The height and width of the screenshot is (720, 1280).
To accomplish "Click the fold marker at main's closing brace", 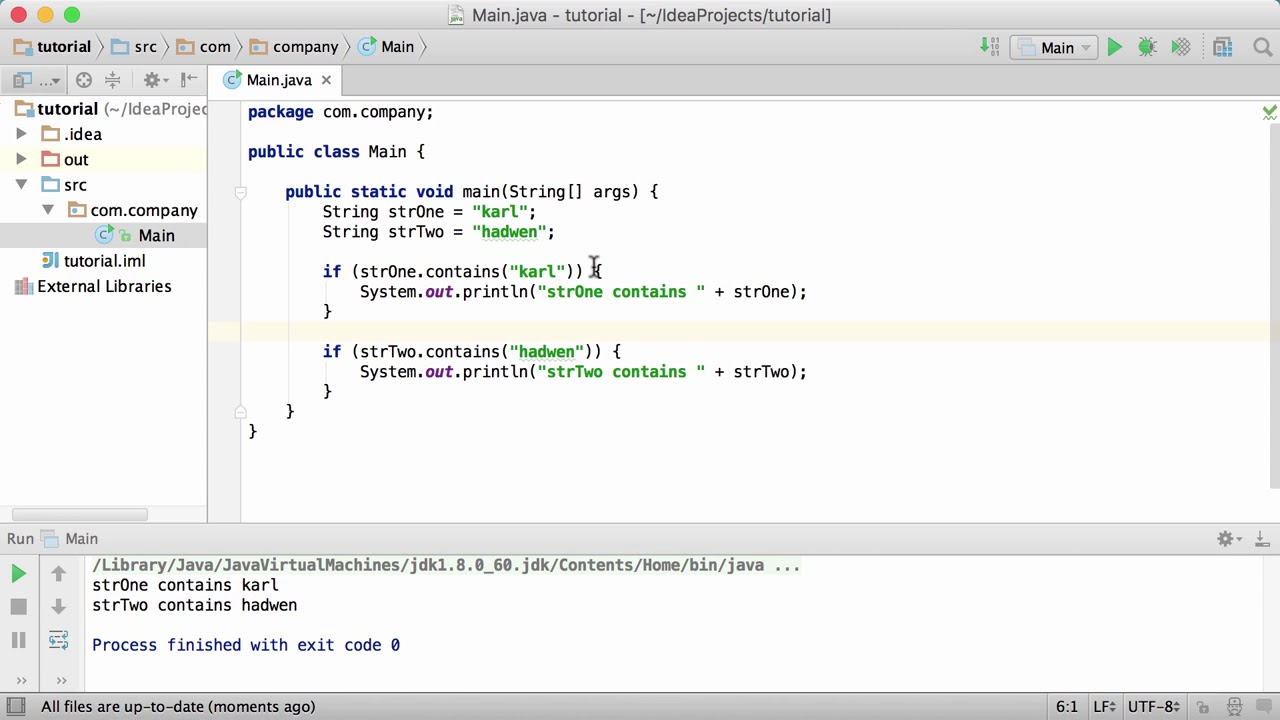I will tap(241, 412).
